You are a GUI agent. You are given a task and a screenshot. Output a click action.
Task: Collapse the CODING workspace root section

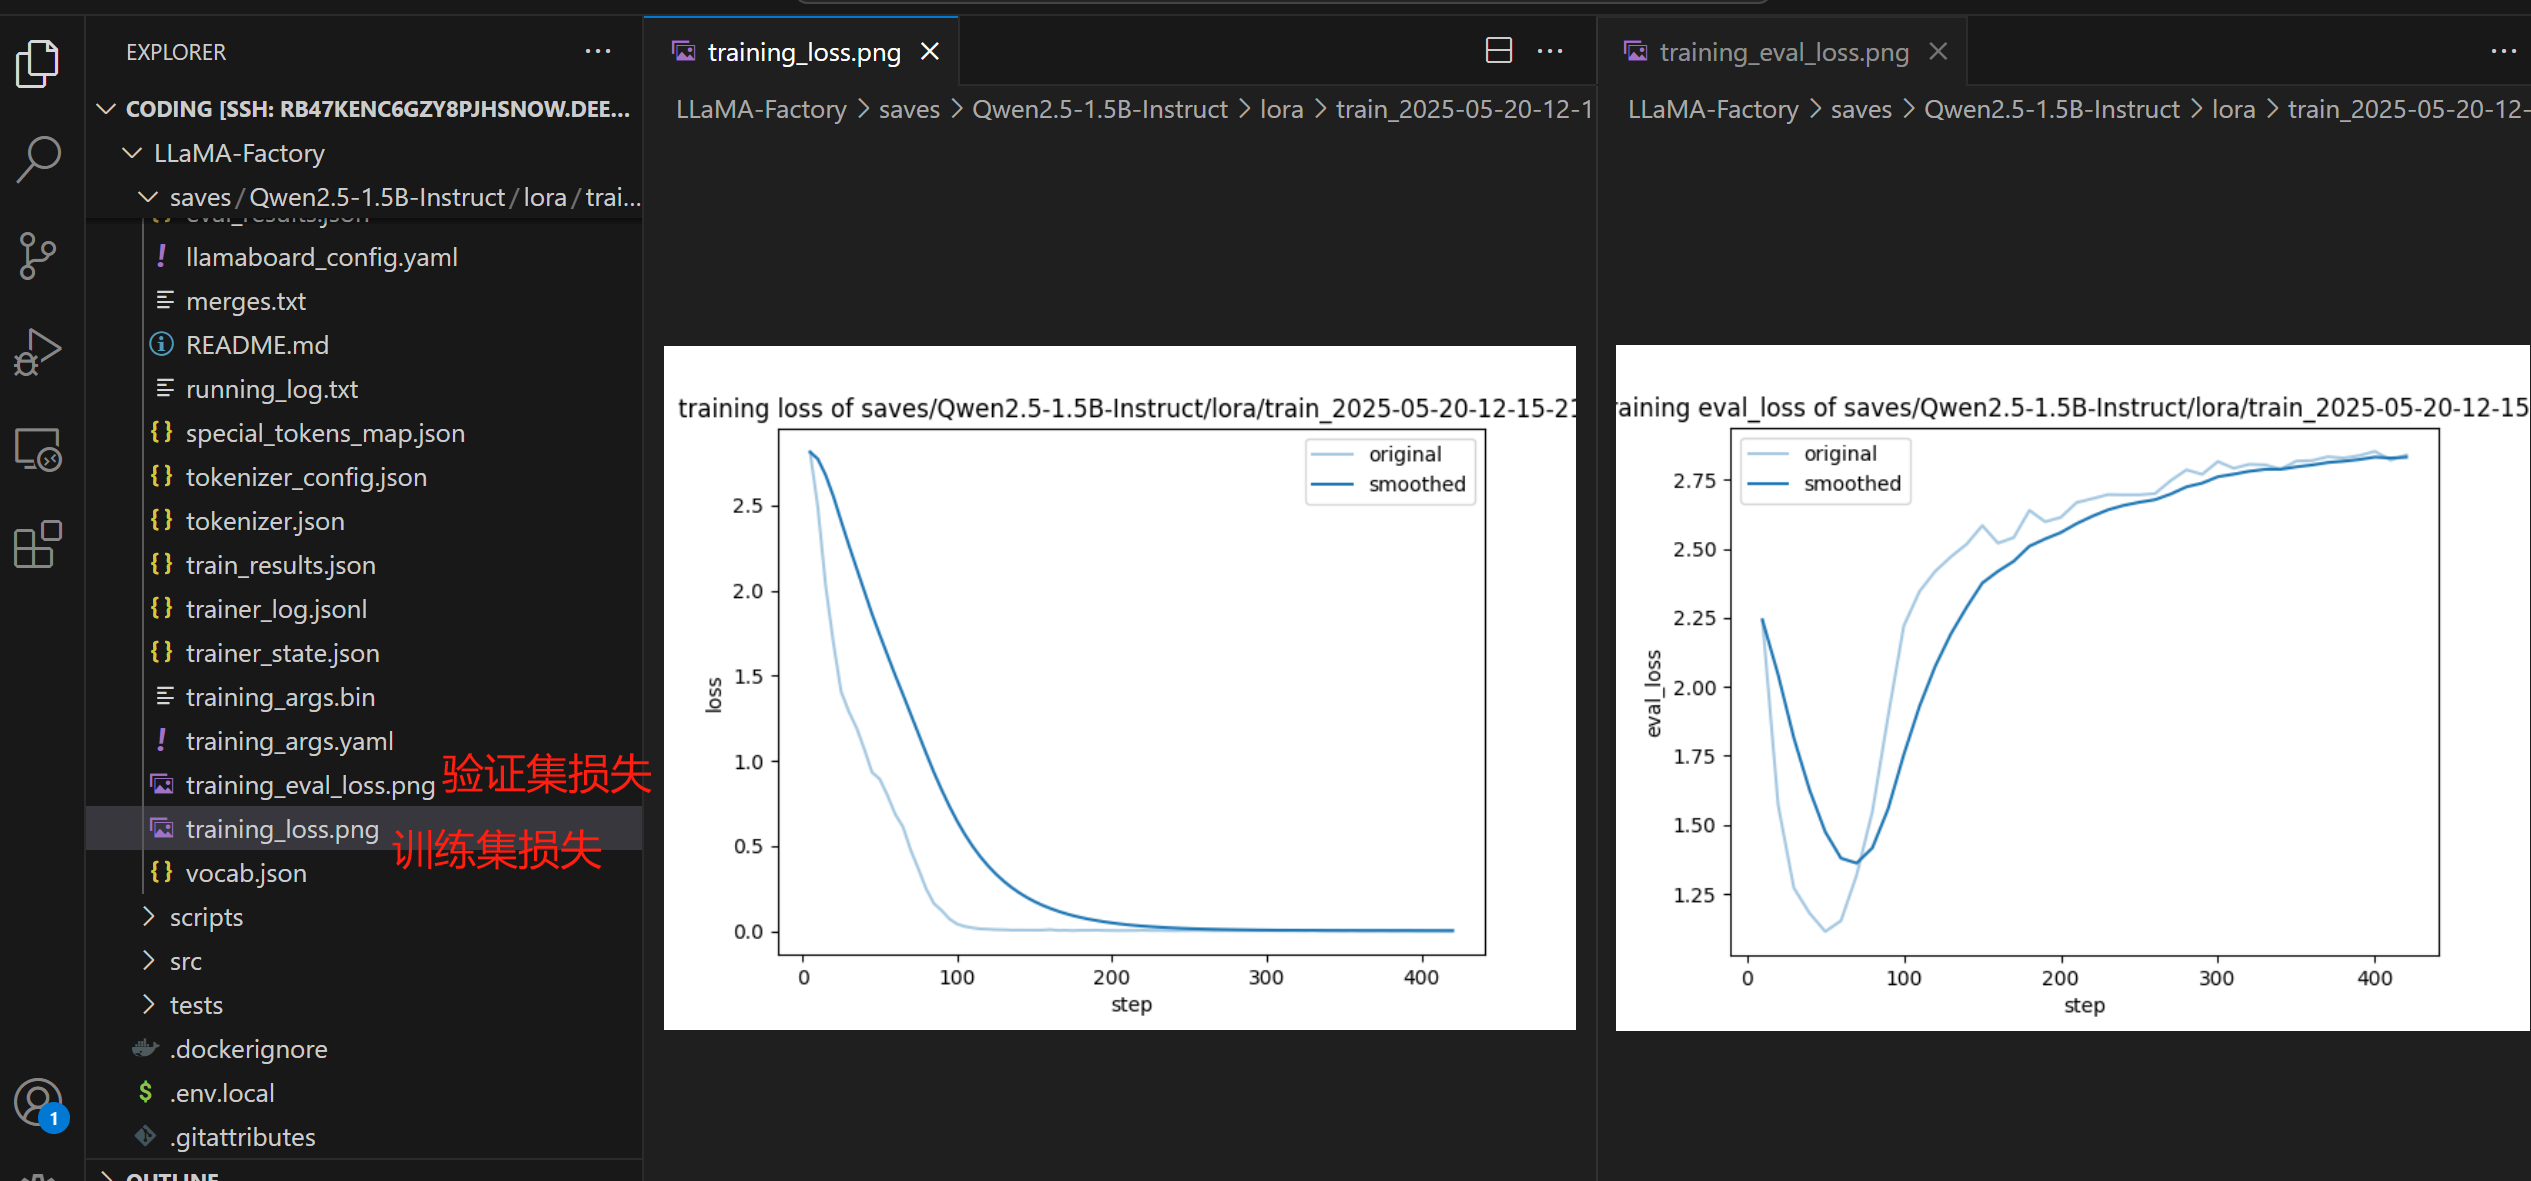106,109
